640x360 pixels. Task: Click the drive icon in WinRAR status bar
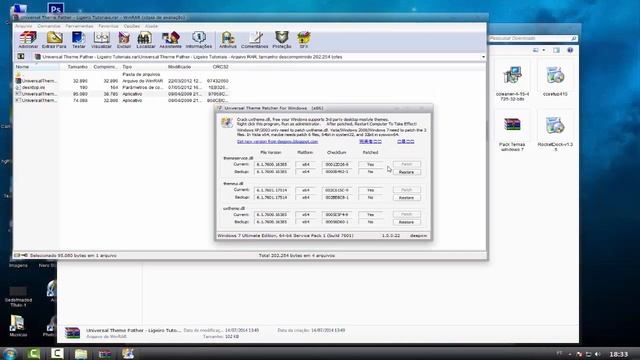tap(18, 255)
